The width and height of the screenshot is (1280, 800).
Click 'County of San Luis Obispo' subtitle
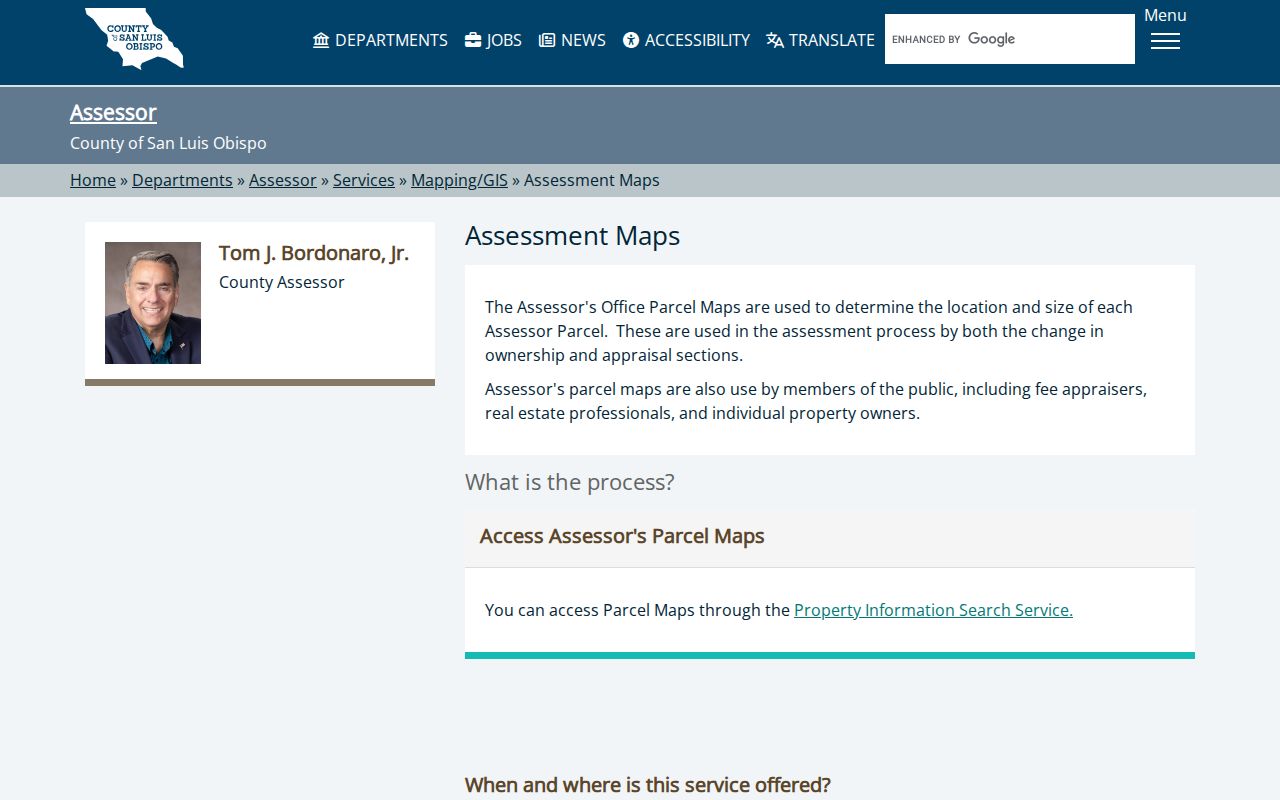[x=168, y=143]
